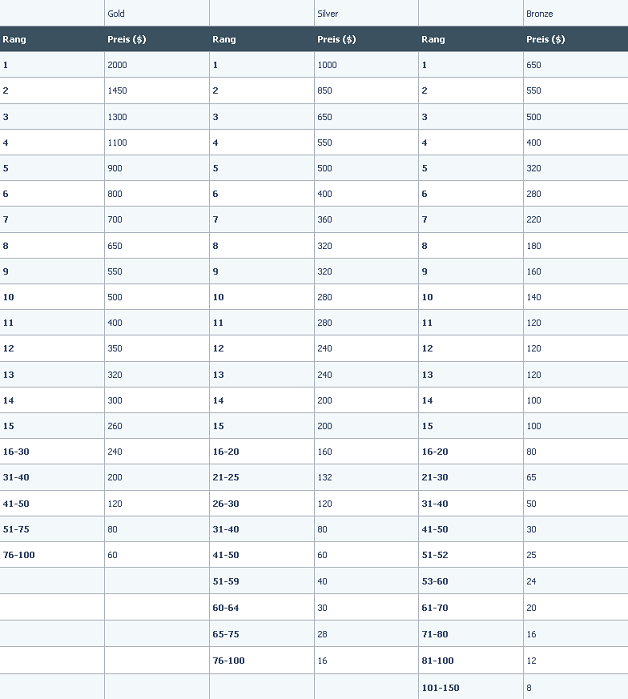The image size is (628, 699).
Task: Click the Gold rank range 76-100
Action: coord(19,555)
